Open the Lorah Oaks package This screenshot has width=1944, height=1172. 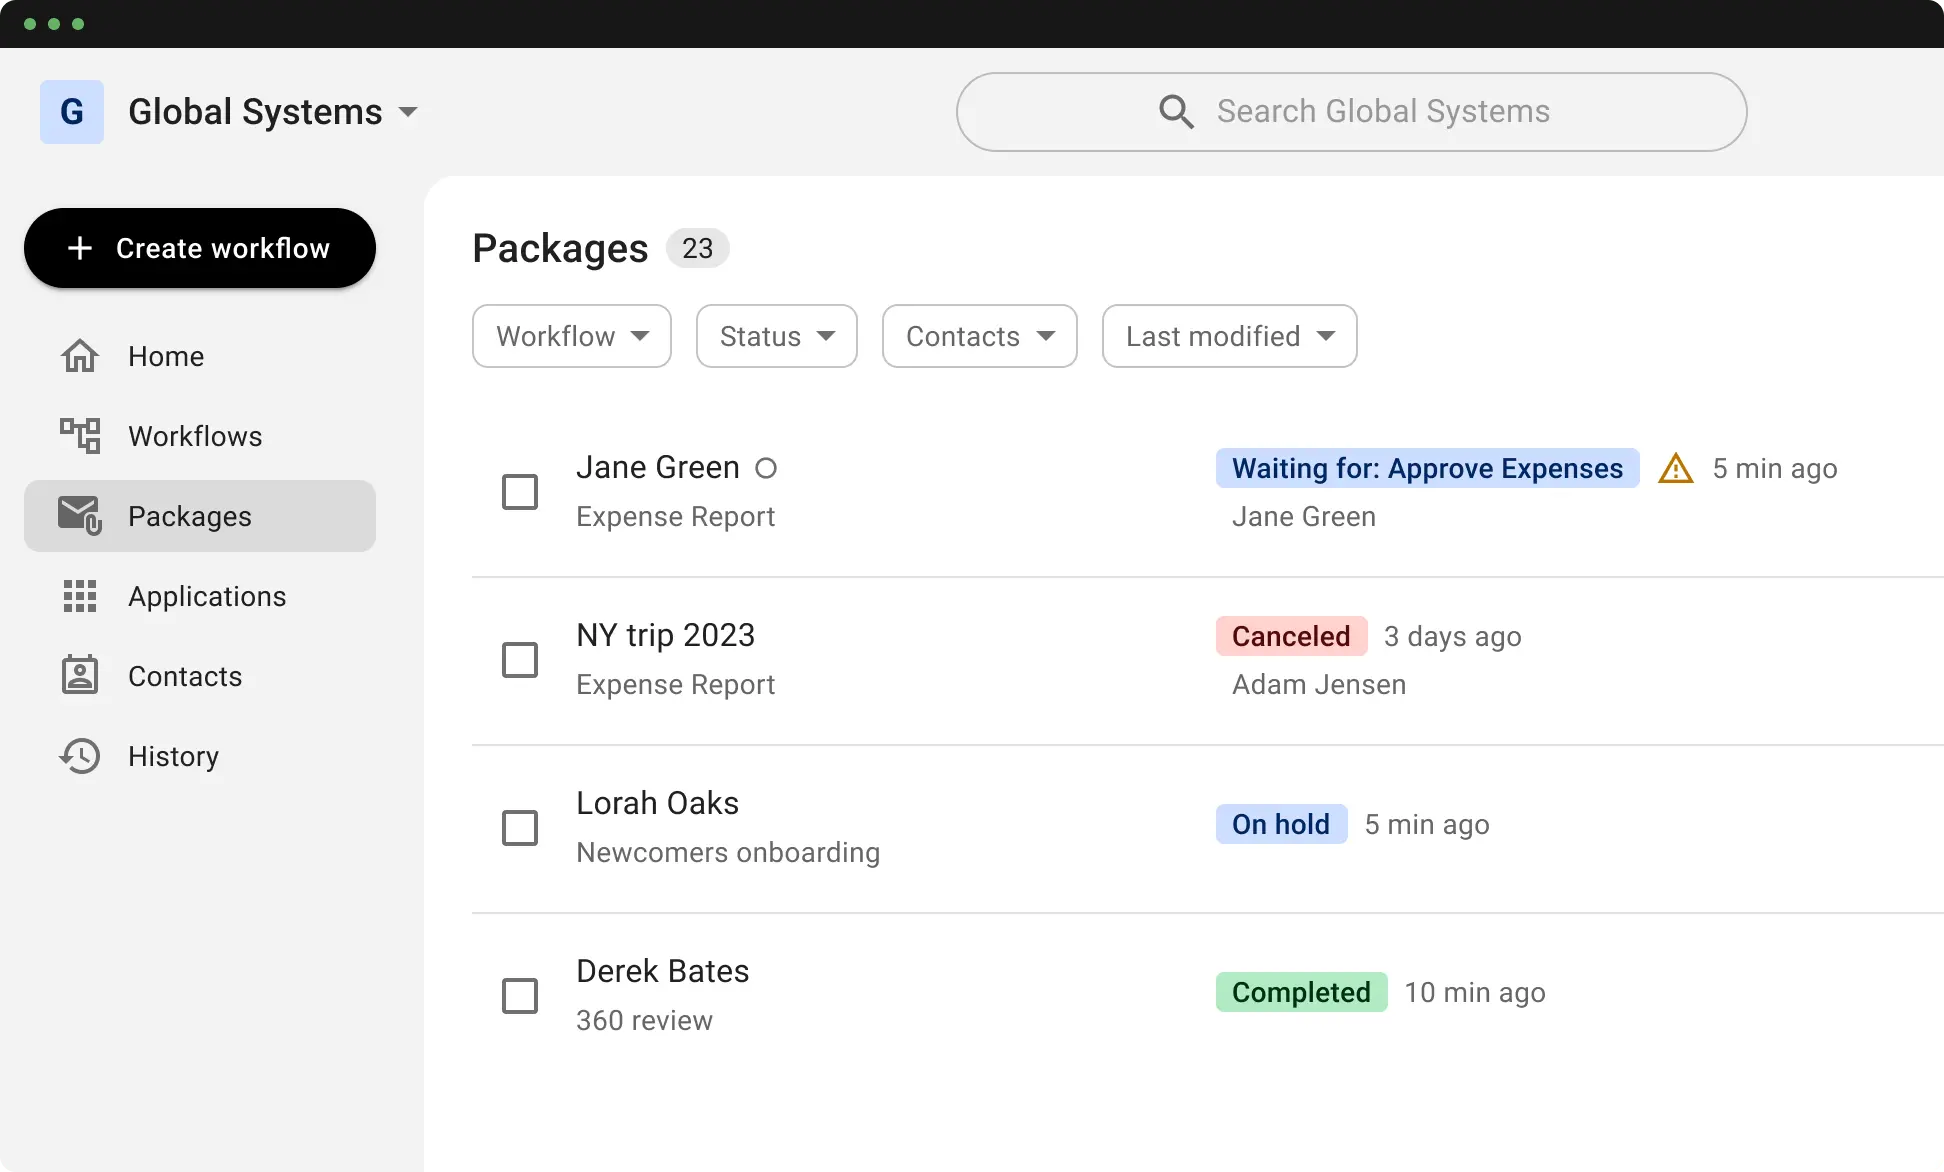[658, 804]
